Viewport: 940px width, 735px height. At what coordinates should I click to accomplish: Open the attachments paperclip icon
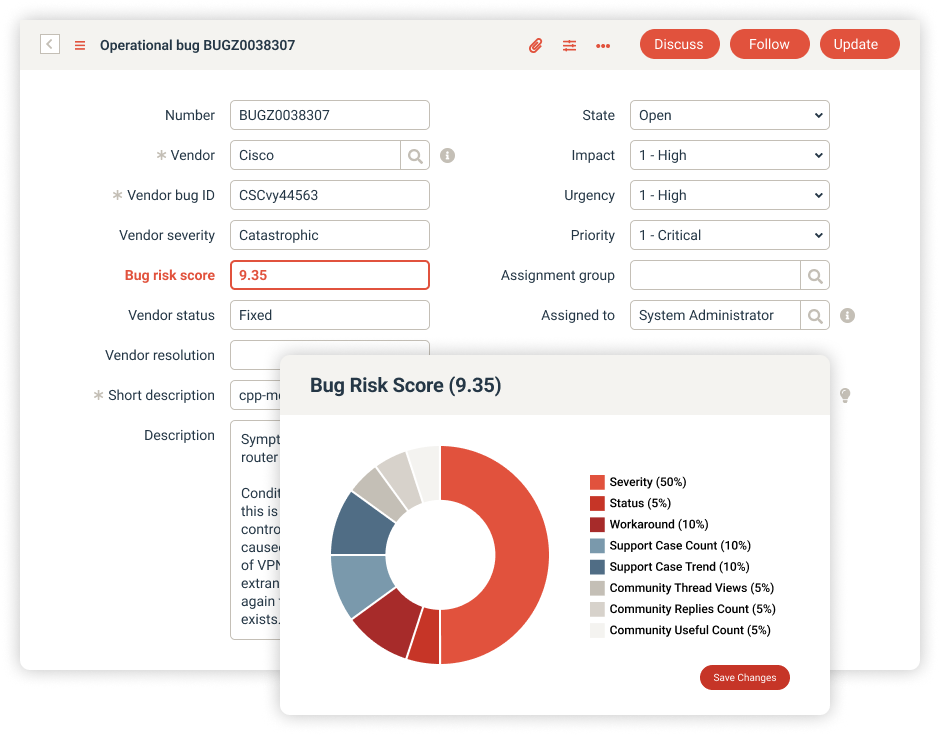pos(535,45)
